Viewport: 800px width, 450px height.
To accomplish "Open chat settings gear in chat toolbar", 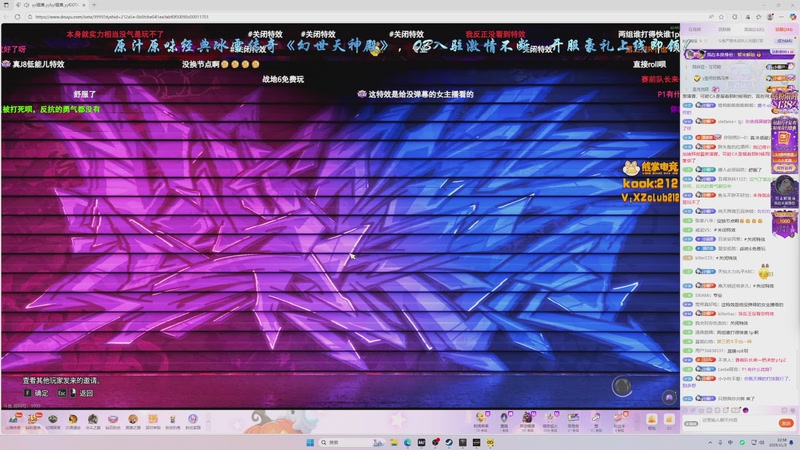I will [794, 410].
